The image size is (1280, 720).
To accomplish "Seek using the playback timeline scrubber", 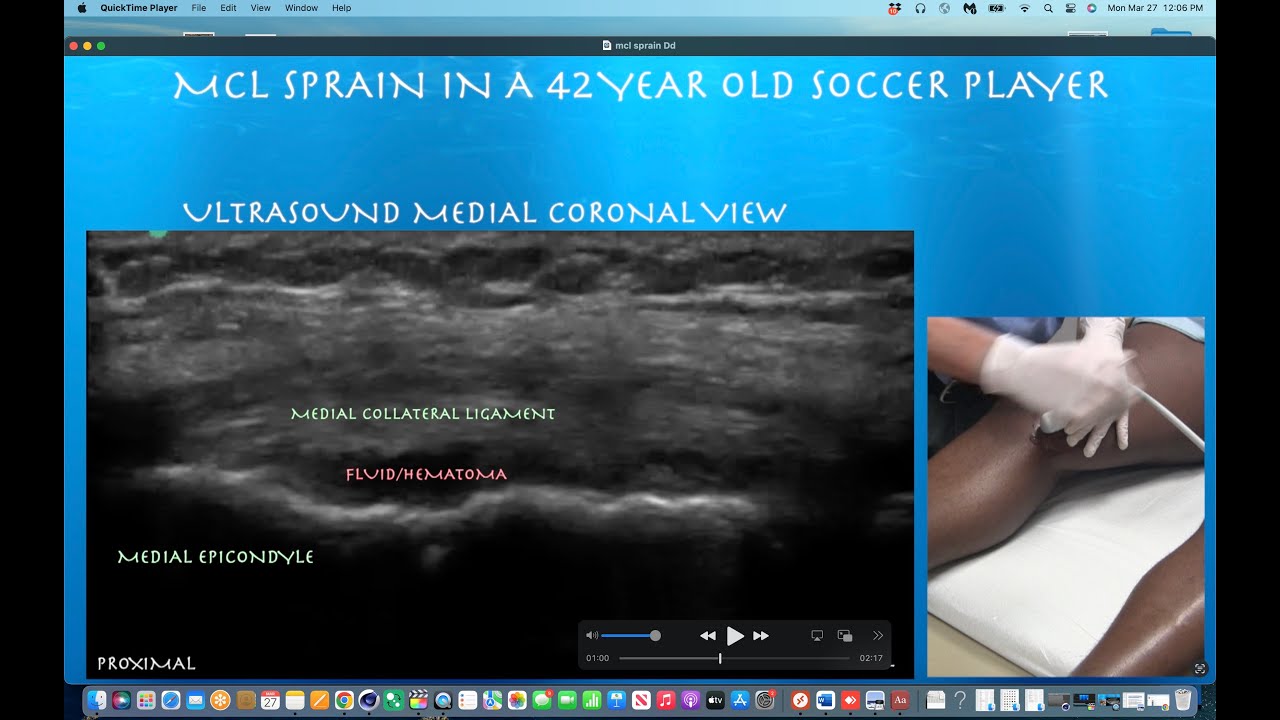I will (735, 658).
